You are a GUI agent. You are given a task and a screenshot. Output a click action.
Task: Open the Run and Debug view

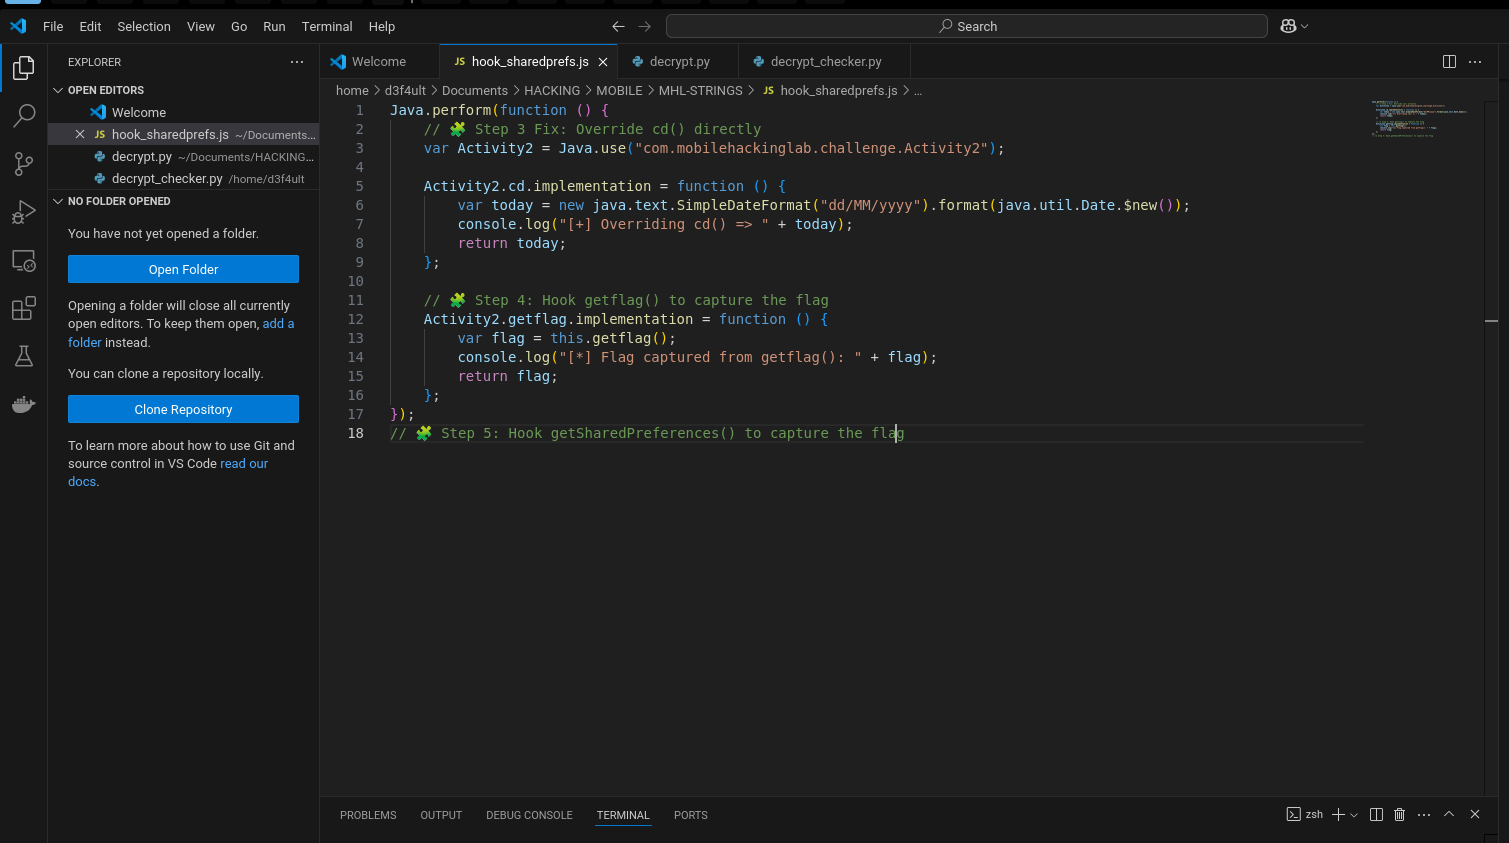coord(23,212)
